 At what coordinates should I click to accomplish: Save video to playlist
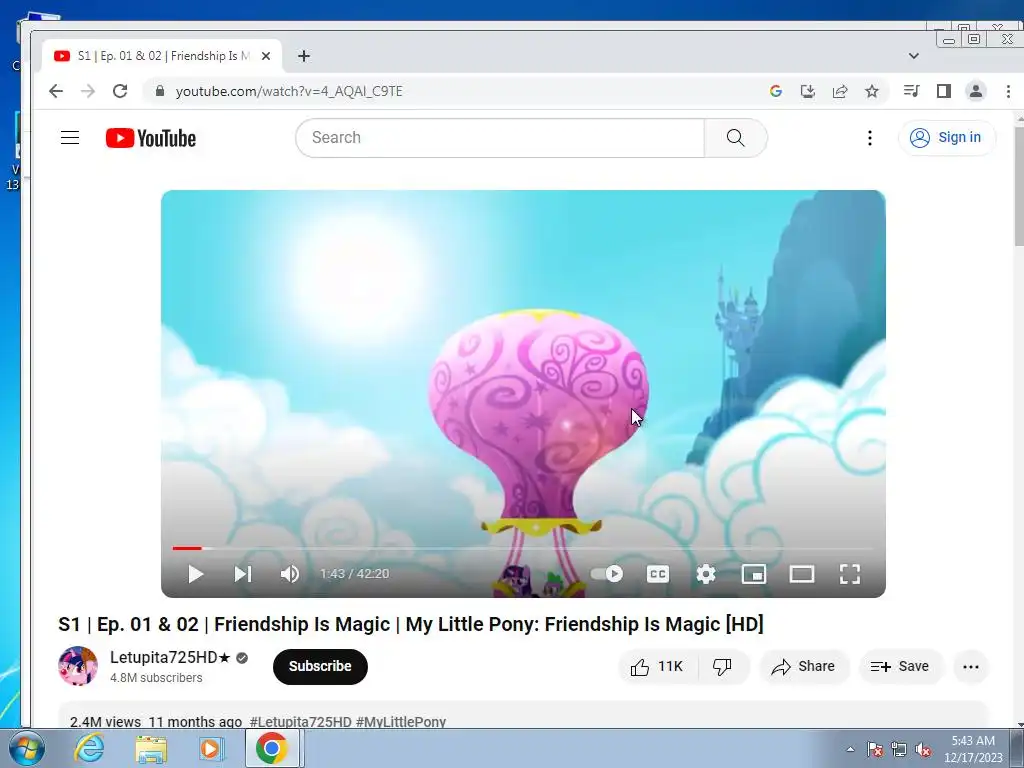(x=900, y=666)
